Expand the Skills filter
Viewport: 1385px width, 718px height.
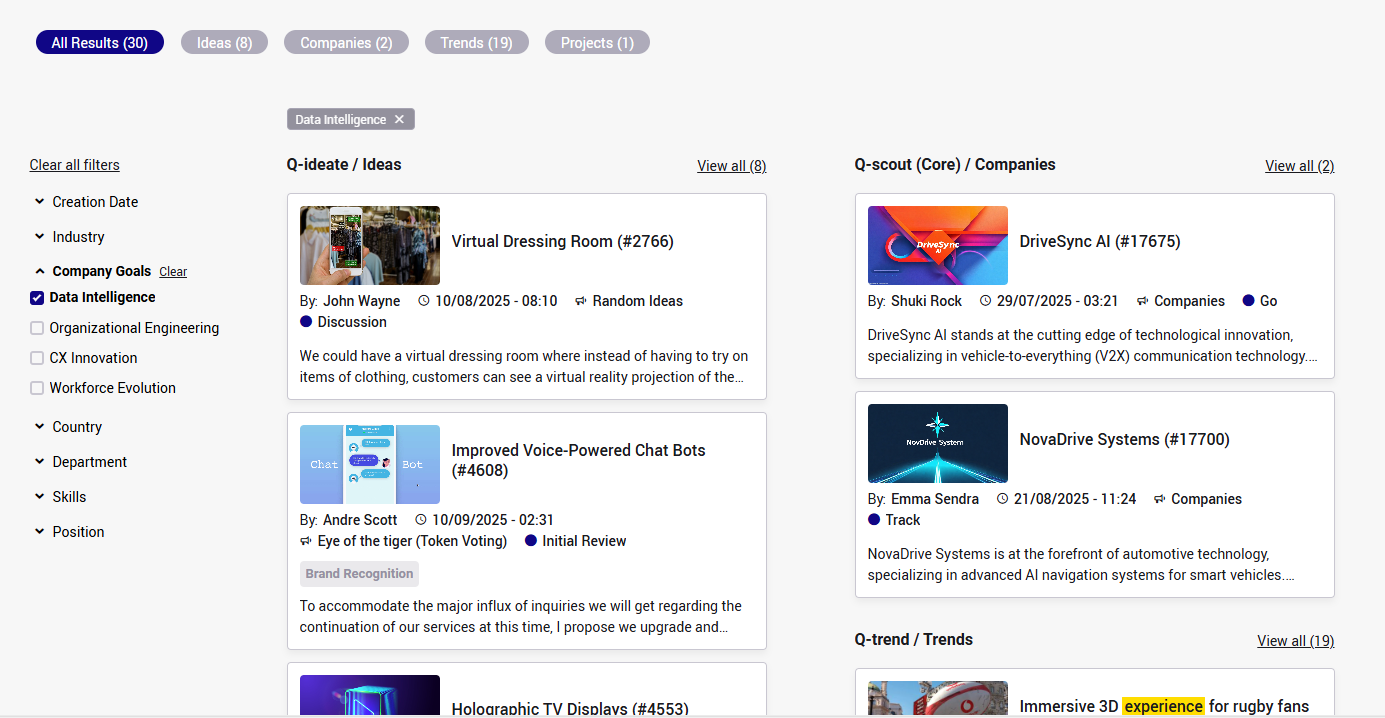tap(61, 497)
